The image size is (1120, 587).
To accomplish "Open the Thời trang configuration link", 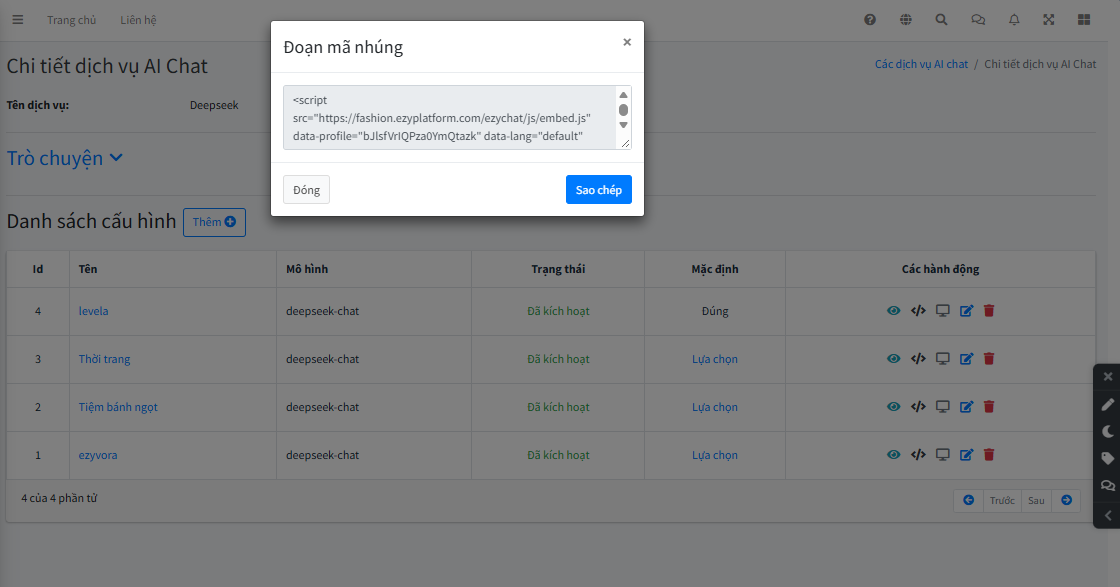I will tap(104, 359).
